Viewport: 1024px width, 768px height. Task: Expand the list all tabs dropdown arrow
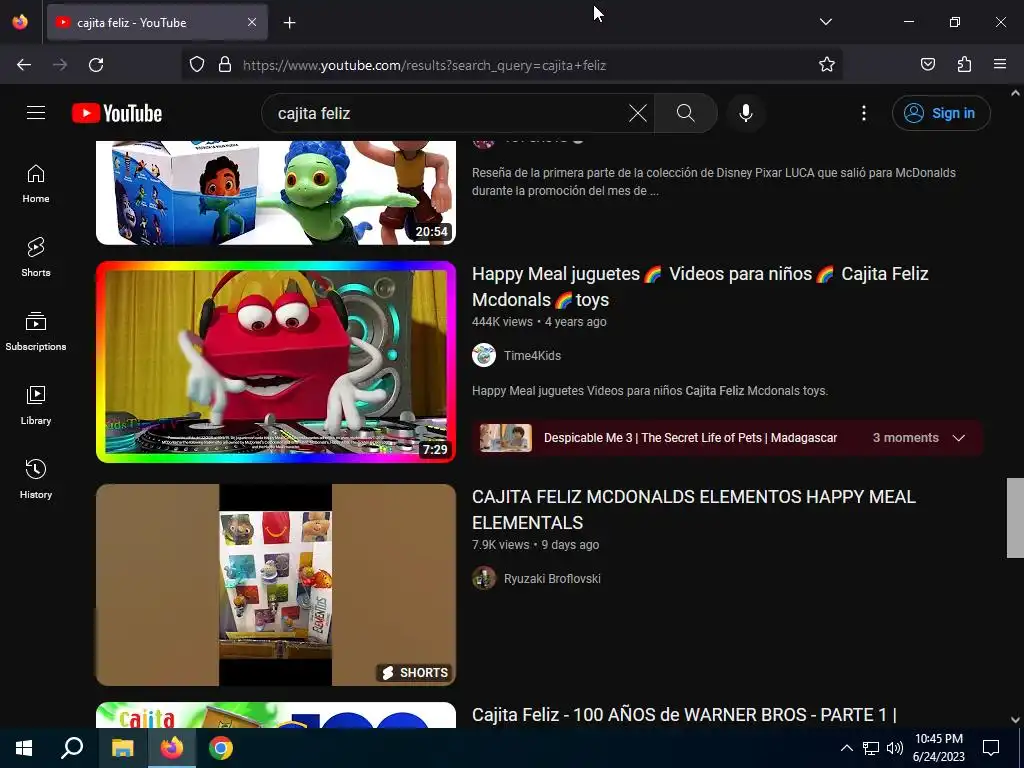click(x=825, y=22)
